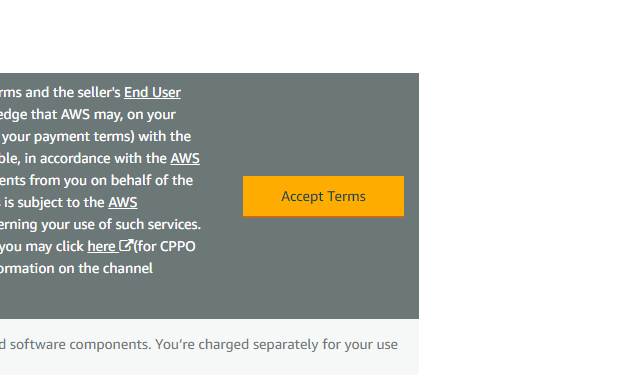Click the 'erning your use of such services.' text
Screen dimensions: 631x375
coord(100,224)
